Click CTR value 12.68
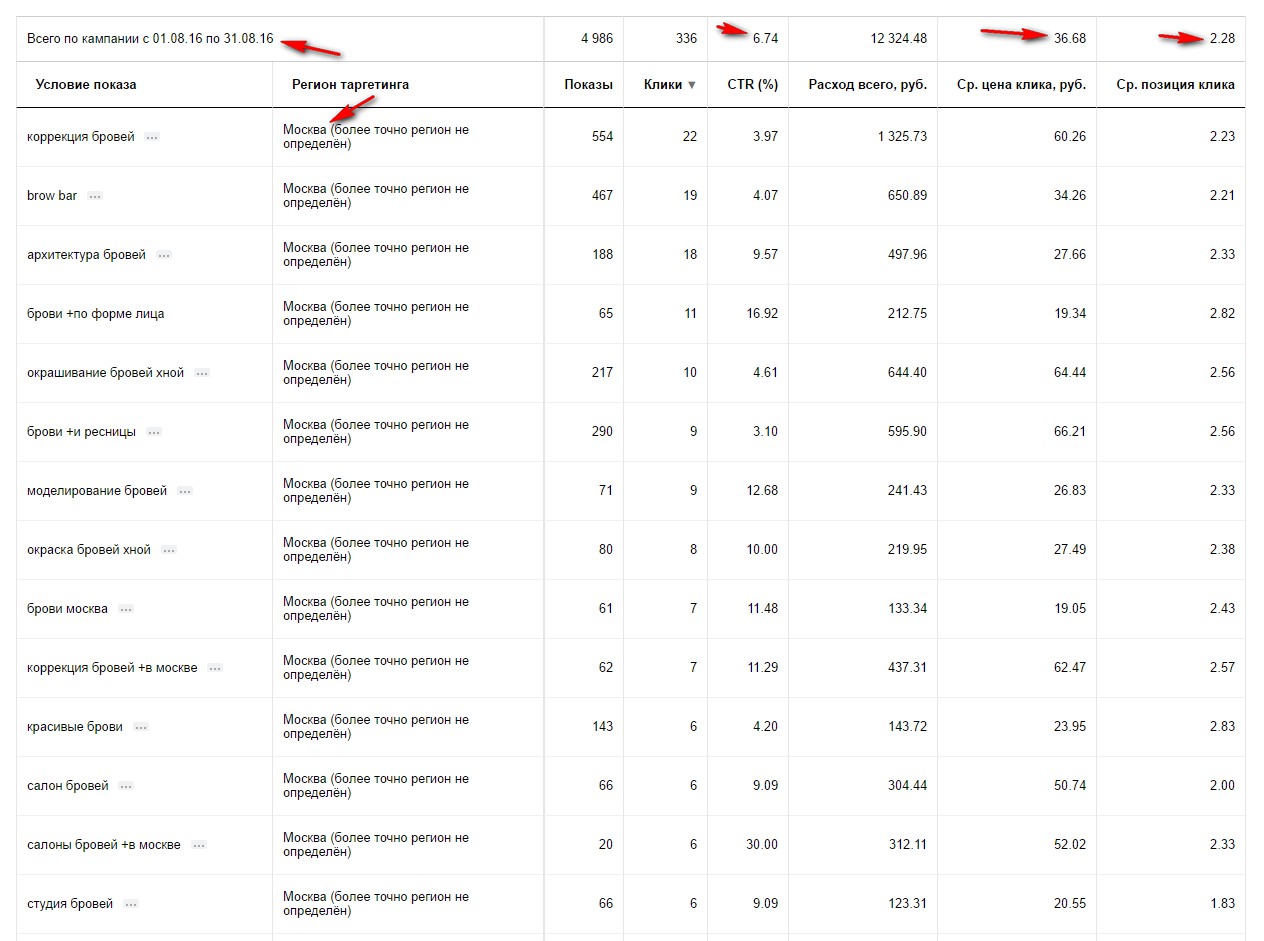Image resolution: width=1264 pixels, height=941 pixels. (x=762, y=491)
